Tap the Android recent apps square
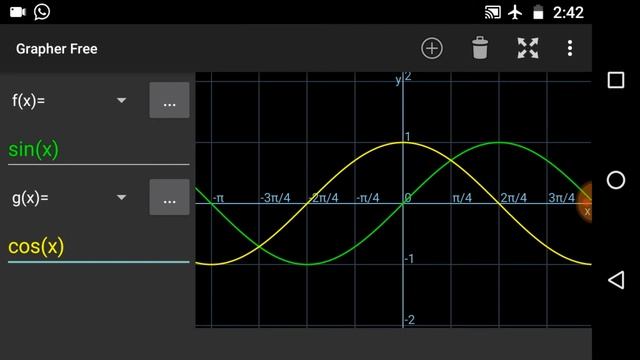640x360 pixels. pyautogui.click(x=616, y=80)
